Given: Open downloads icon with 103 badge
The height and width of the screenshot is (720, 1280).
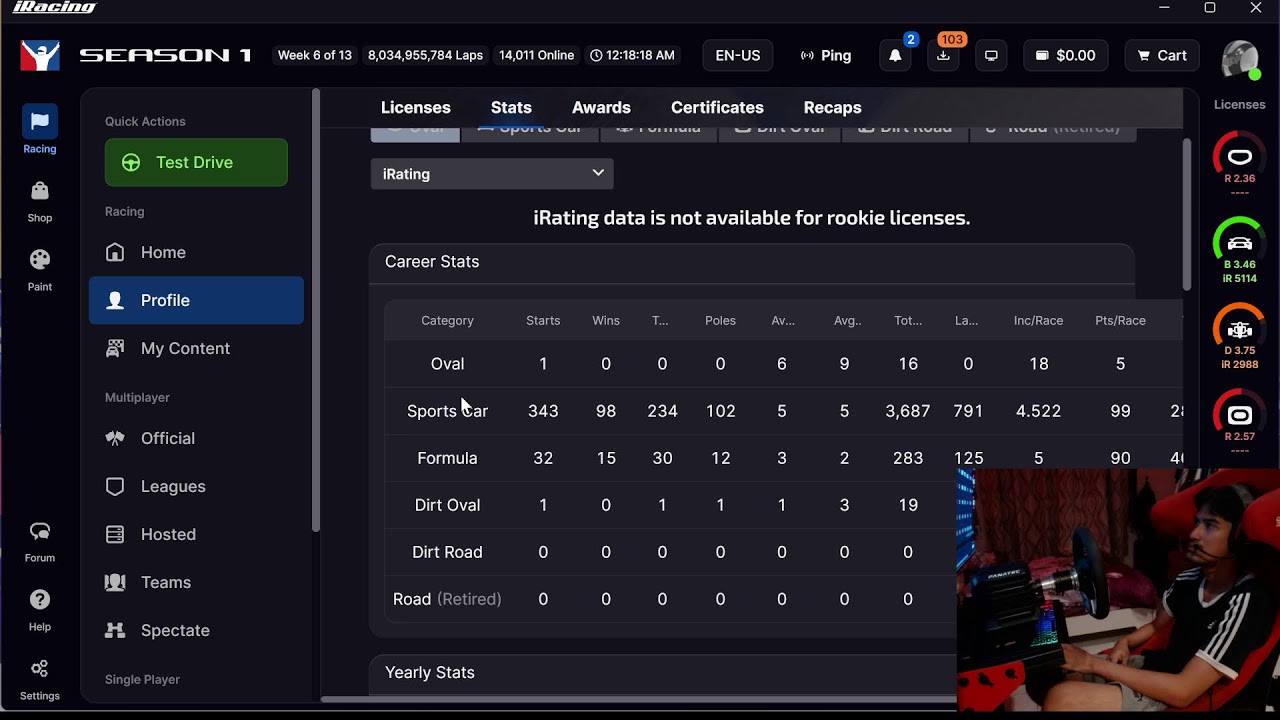Looking at the screenshot, I should click(943, 56).
